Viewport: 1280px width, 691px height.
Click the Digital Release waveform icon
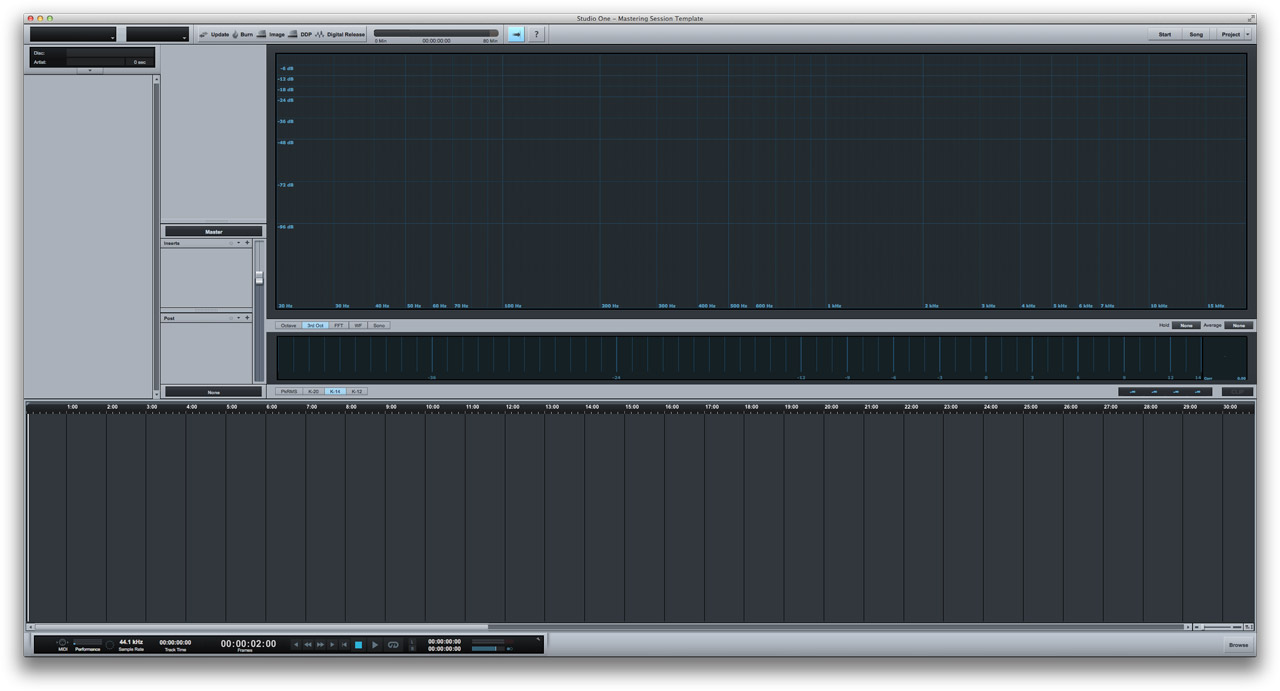pyautogui.click(x=320, y=34)
